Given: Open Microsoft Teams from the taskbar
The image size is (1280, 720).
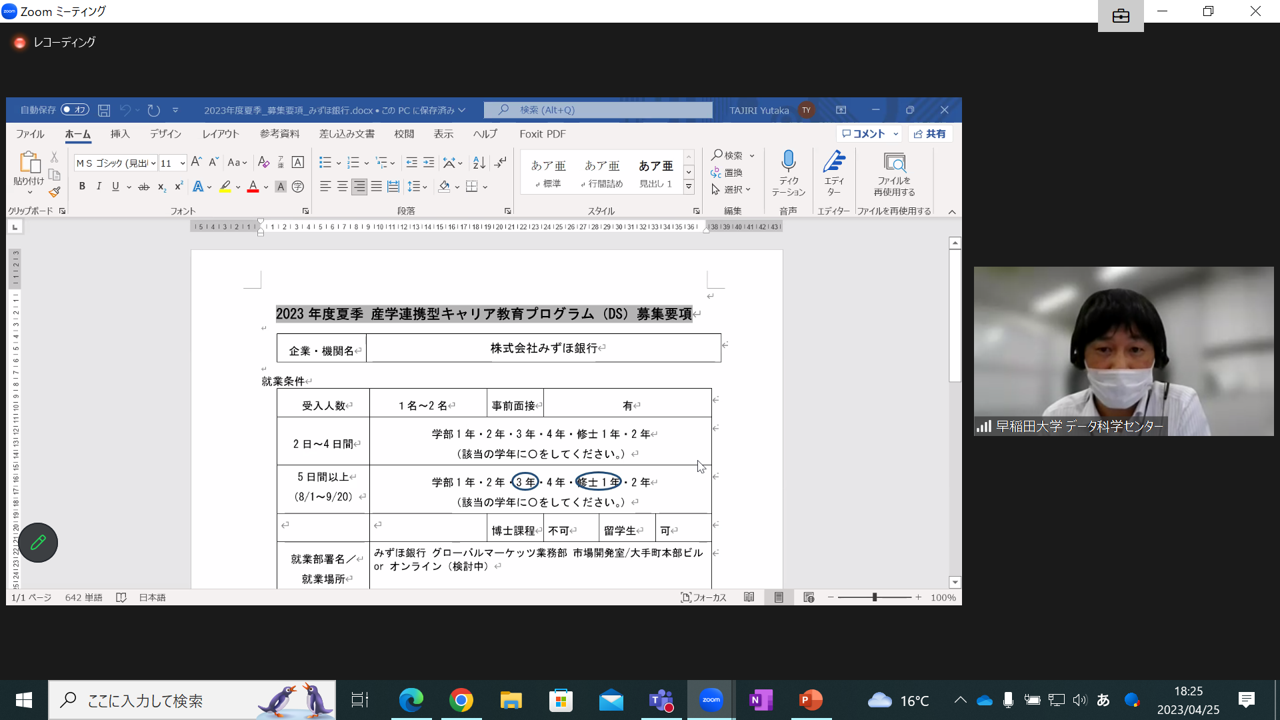Looking at the screenshot, I should 661,700.
